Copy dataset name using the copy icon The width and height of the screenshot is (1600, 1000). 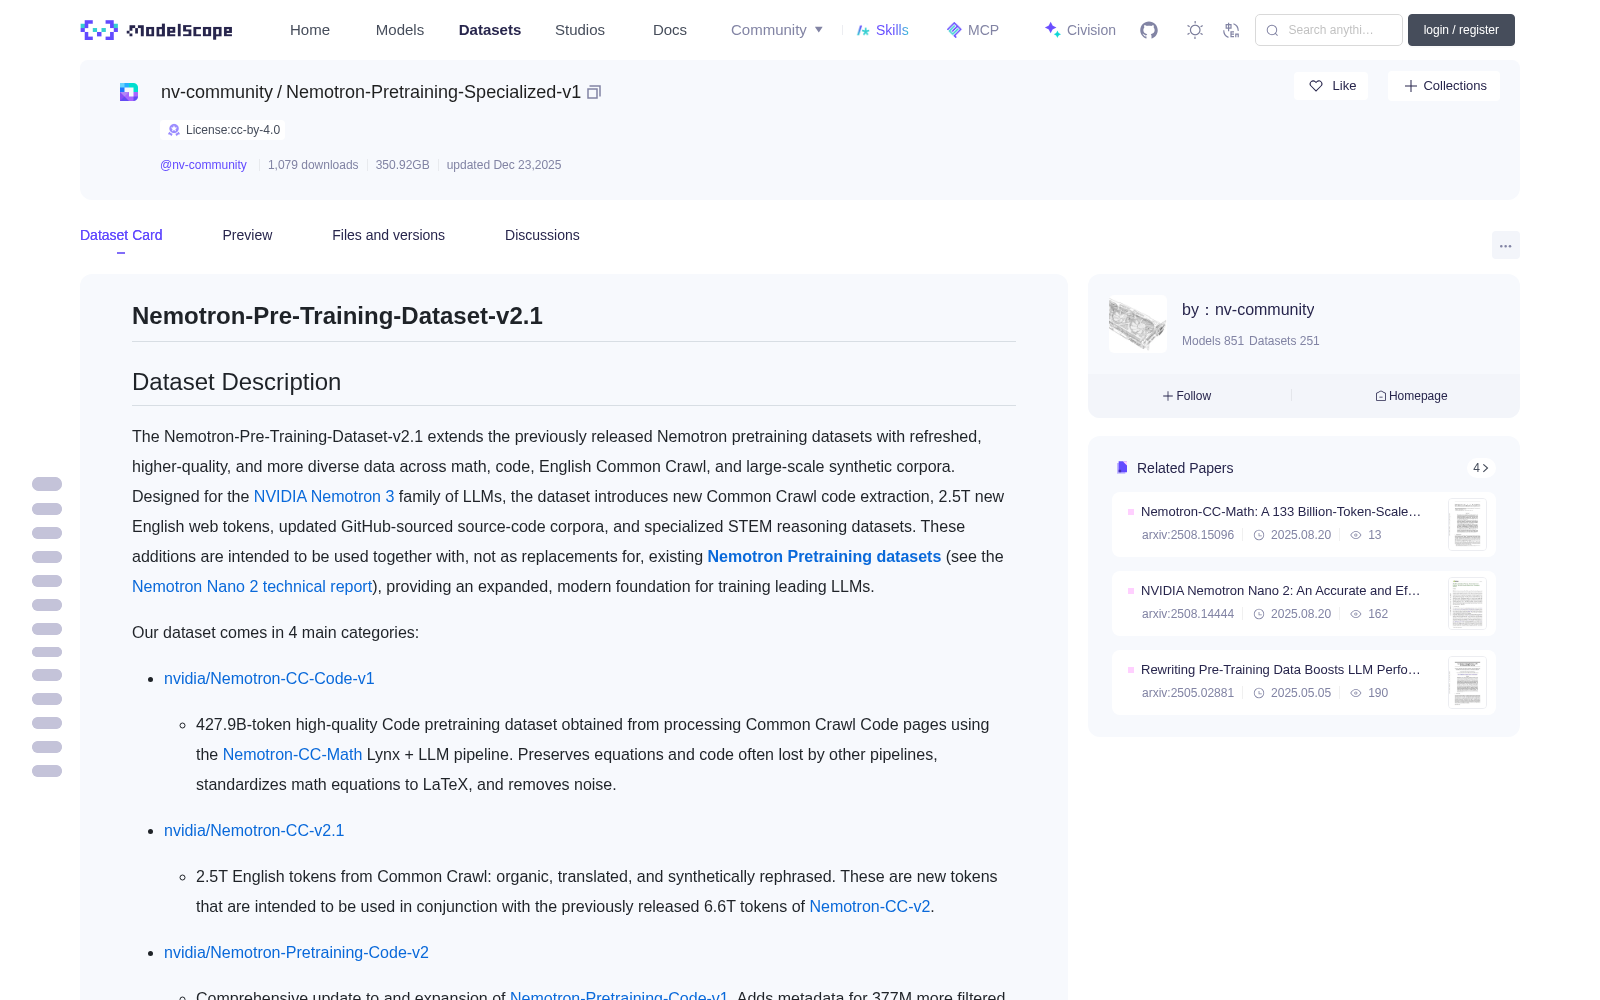pos(594,92)
